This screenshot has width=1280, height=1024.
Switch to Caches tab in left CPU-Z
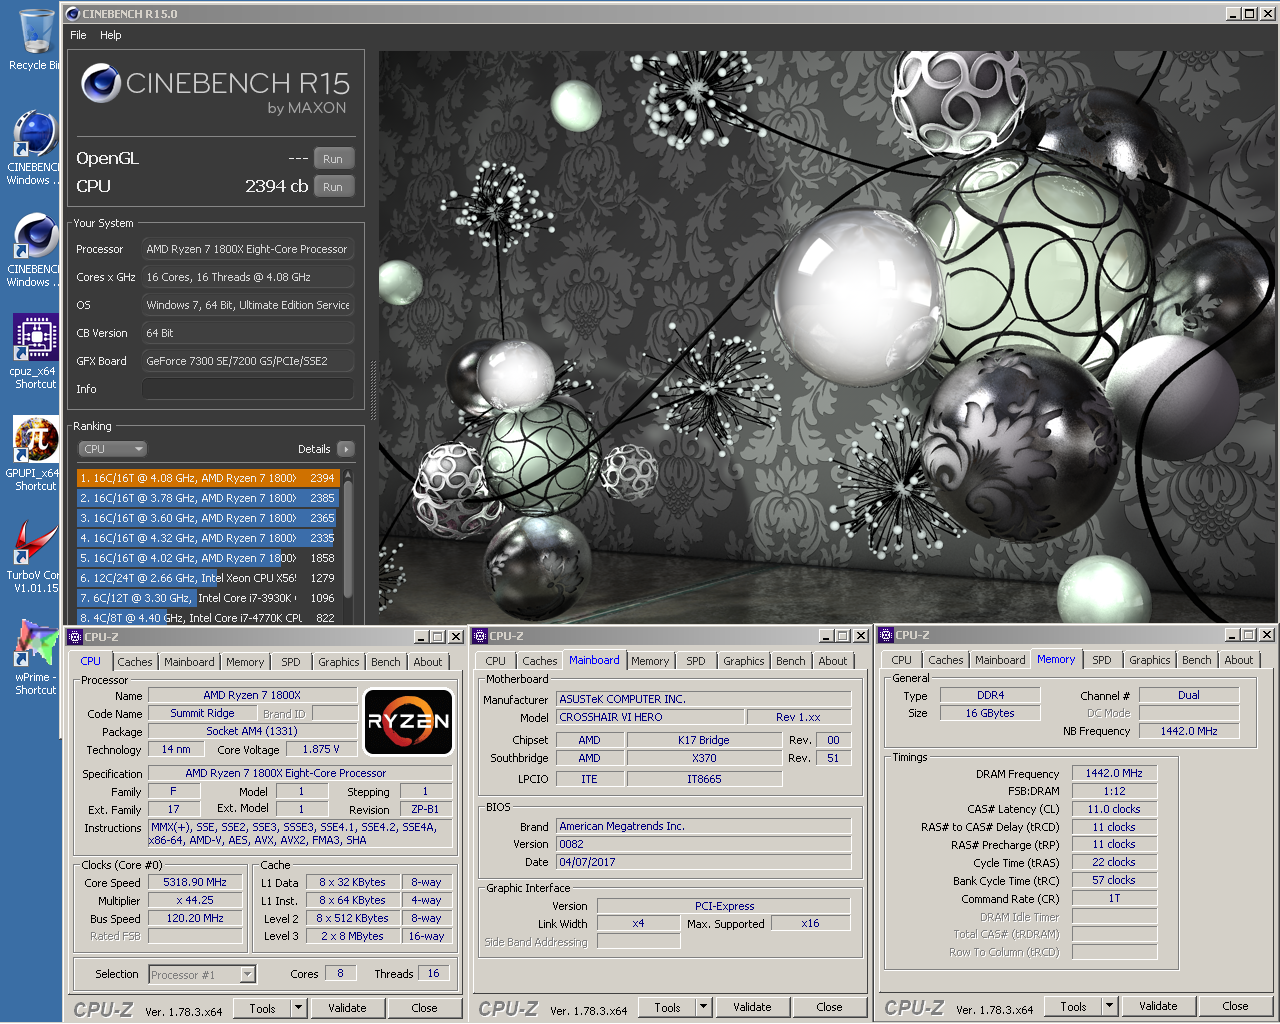(135, 662)
